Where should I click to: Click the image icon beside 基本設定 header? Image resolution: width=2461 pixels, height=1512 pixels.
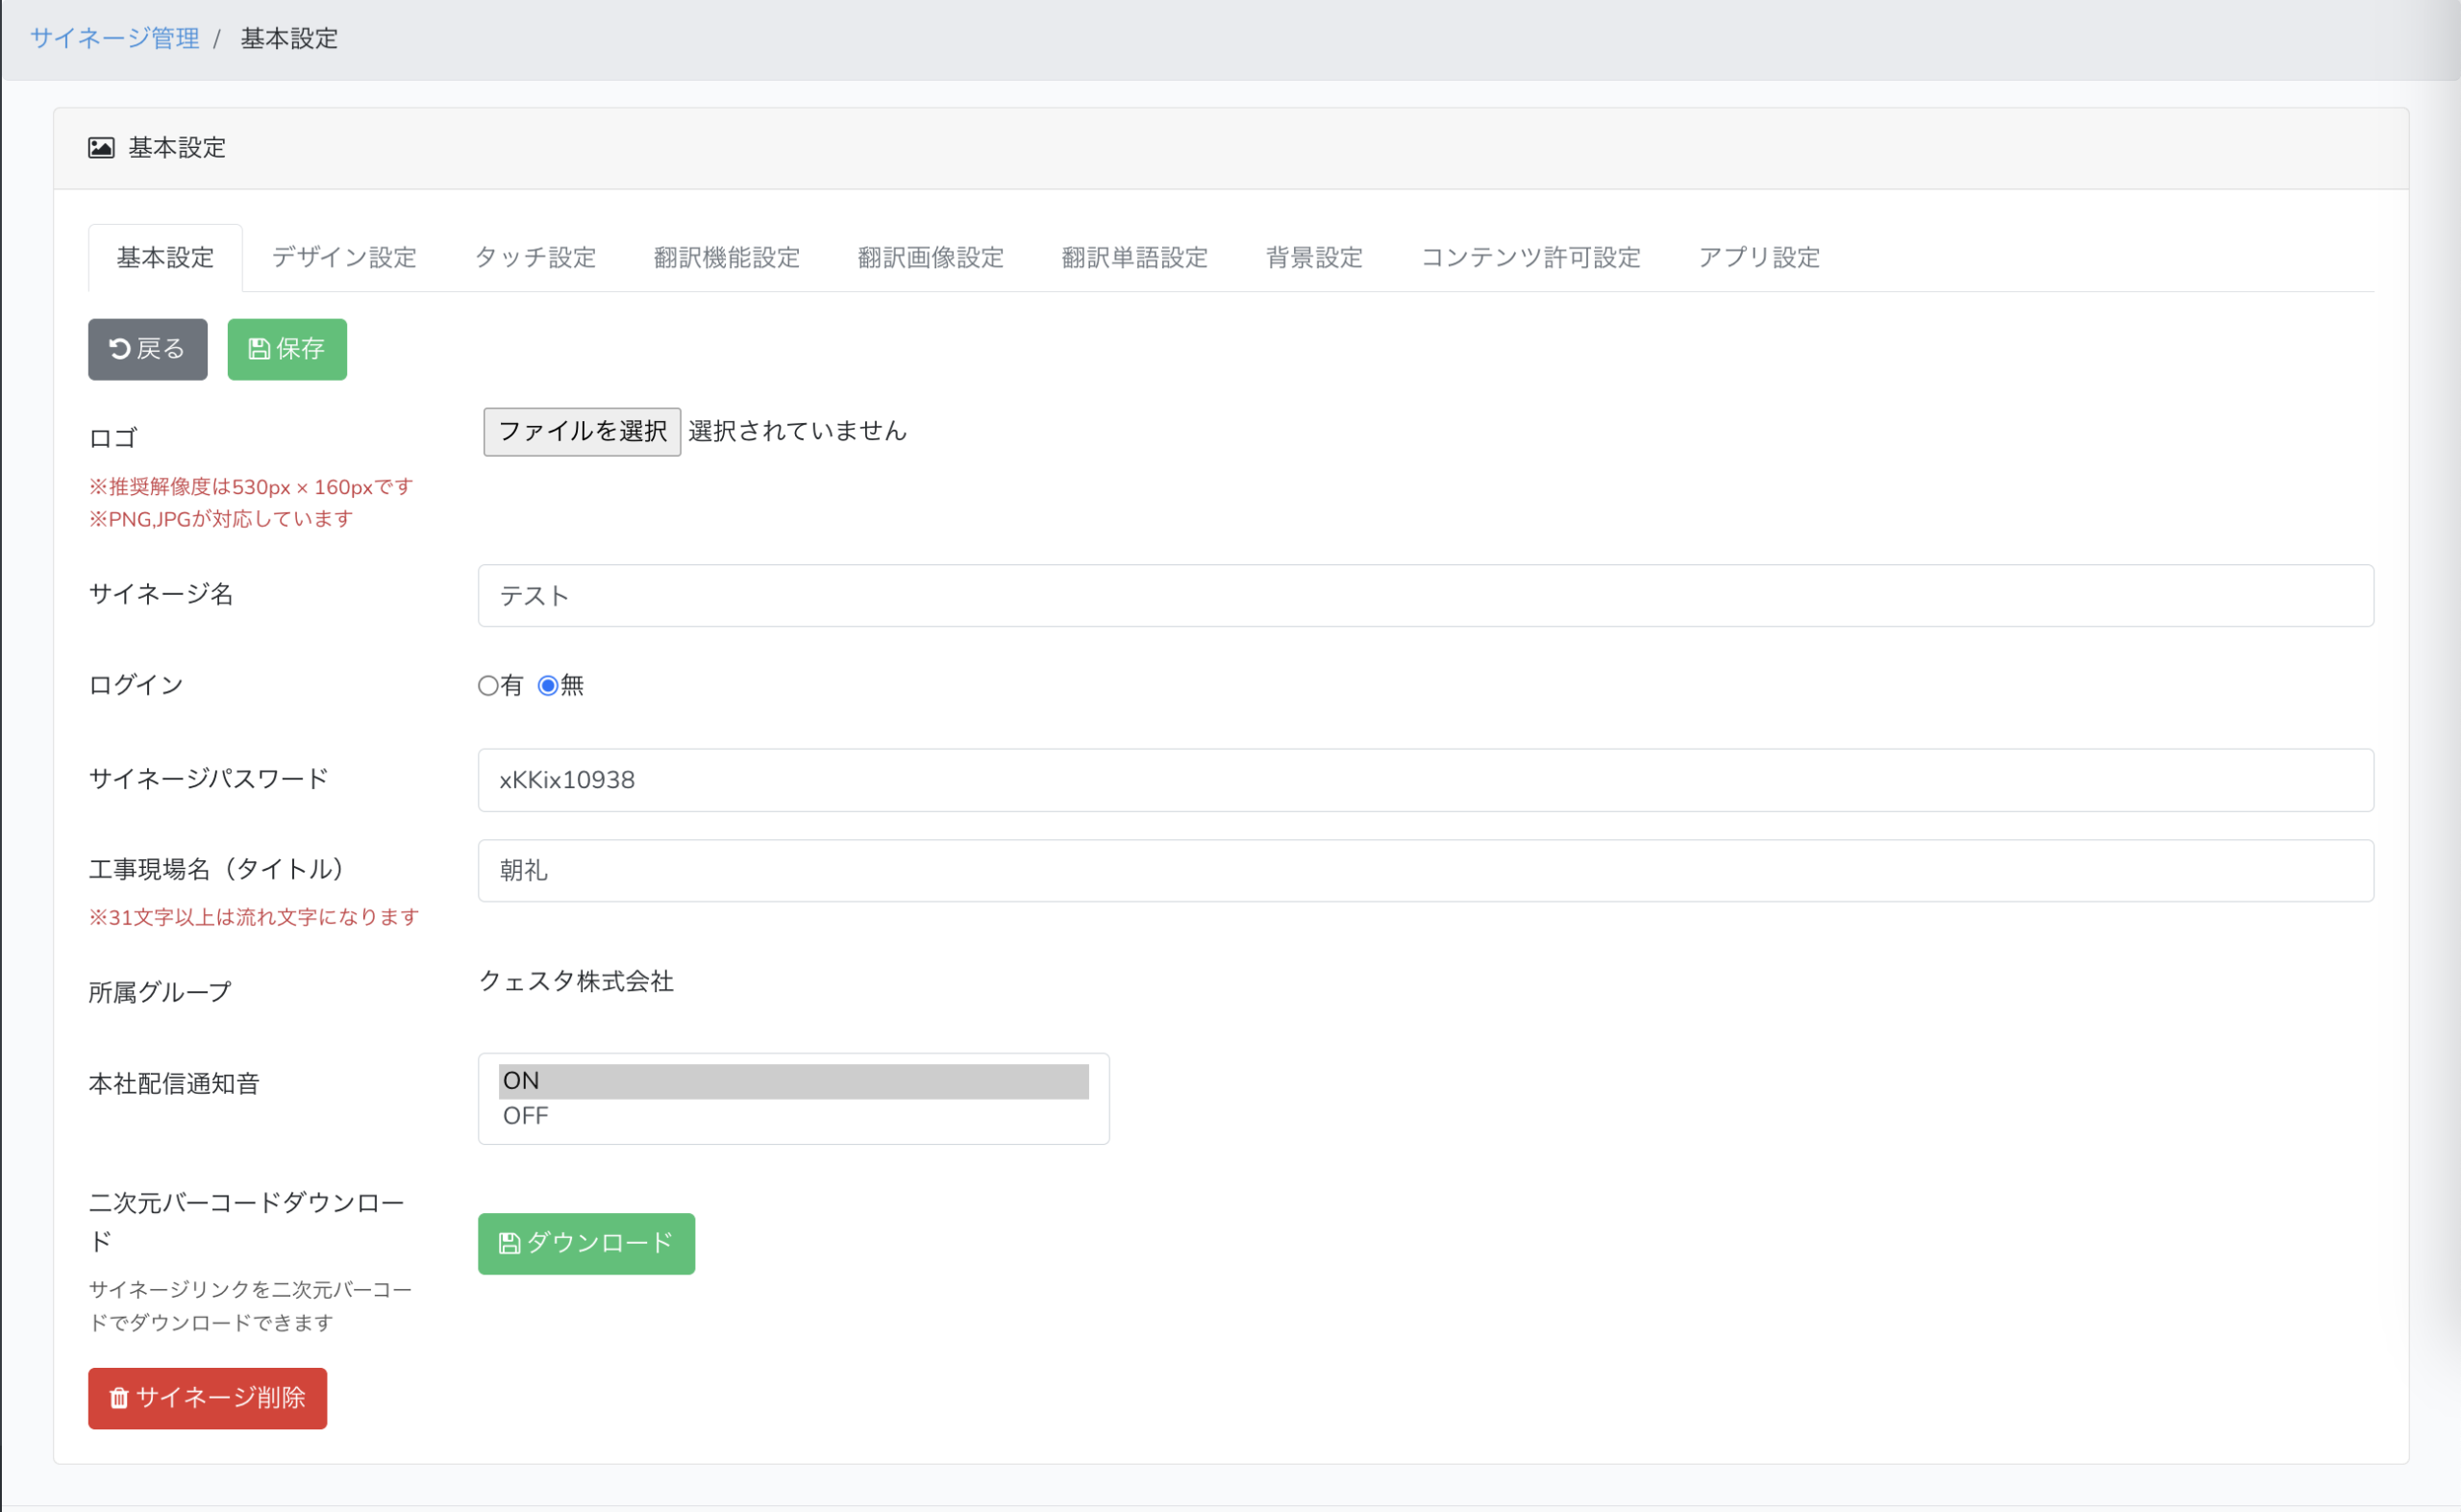(x=101, y=148)
